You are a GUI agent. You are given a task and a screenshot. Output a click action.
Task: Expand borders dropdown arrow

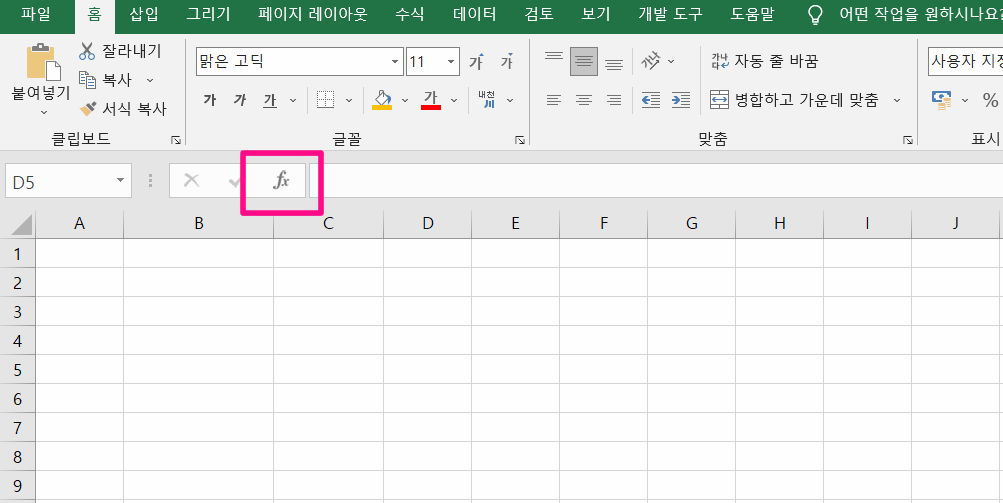349,100
